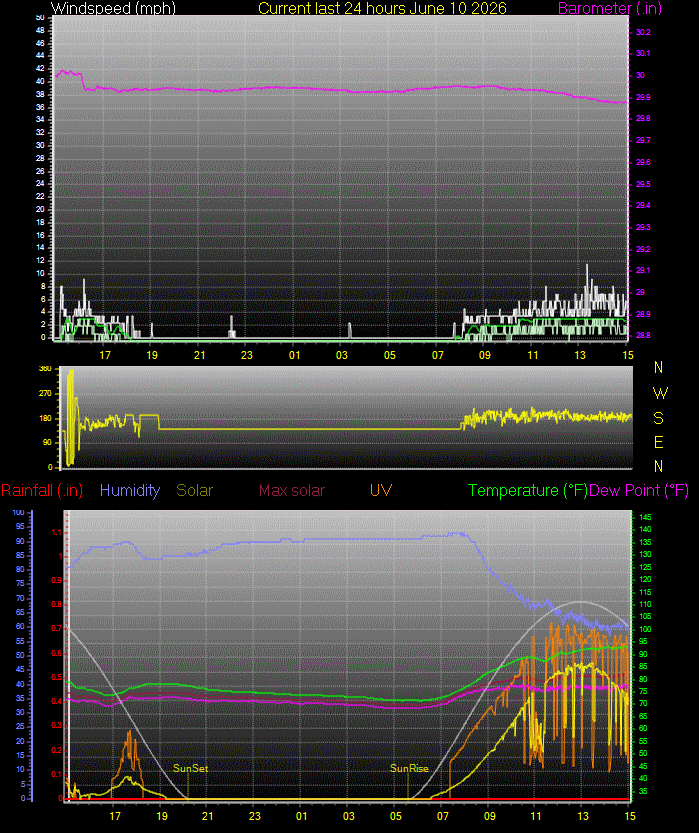Viewport: 699px width, 833px height.
Task: Click hour '15' on the windspeed chart time axis
Action: point(628,355)
